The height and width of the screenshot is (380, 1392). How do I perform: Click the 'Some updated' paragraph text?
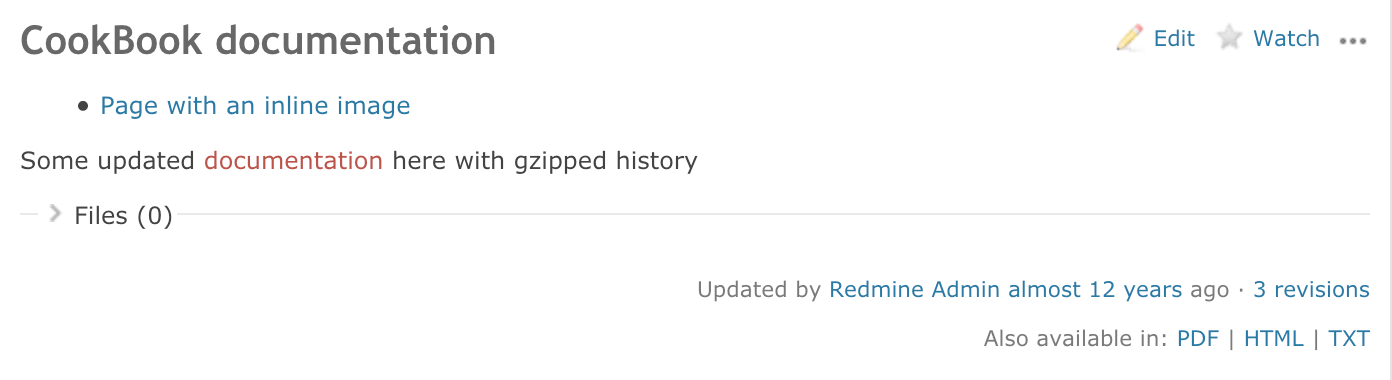(x=110, y=160)
